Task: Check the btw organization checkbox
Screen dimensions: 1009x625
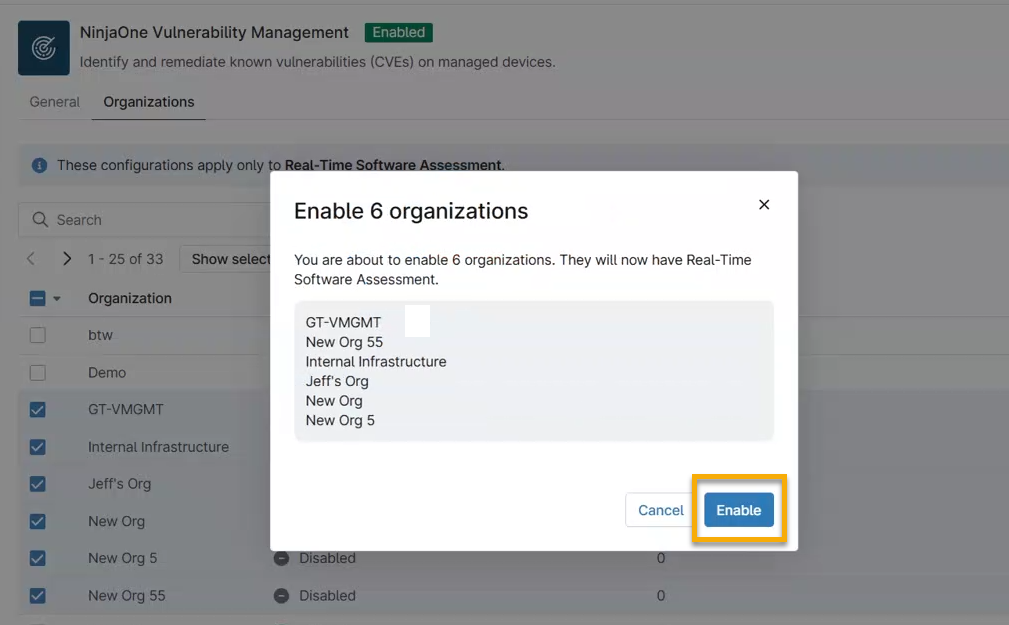Action: (37, 335)
